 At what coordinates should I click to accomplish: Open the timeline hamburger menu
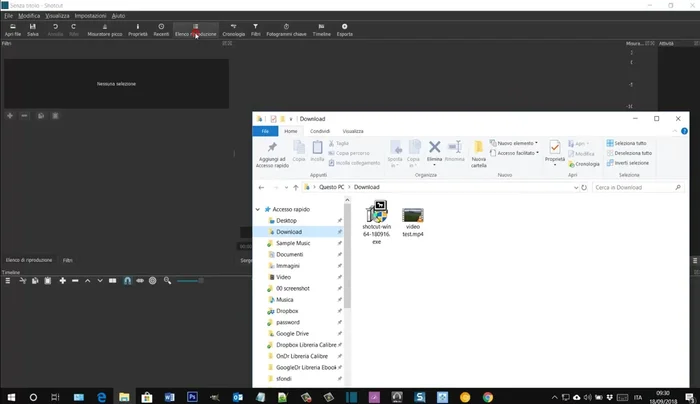click(6, 281)
